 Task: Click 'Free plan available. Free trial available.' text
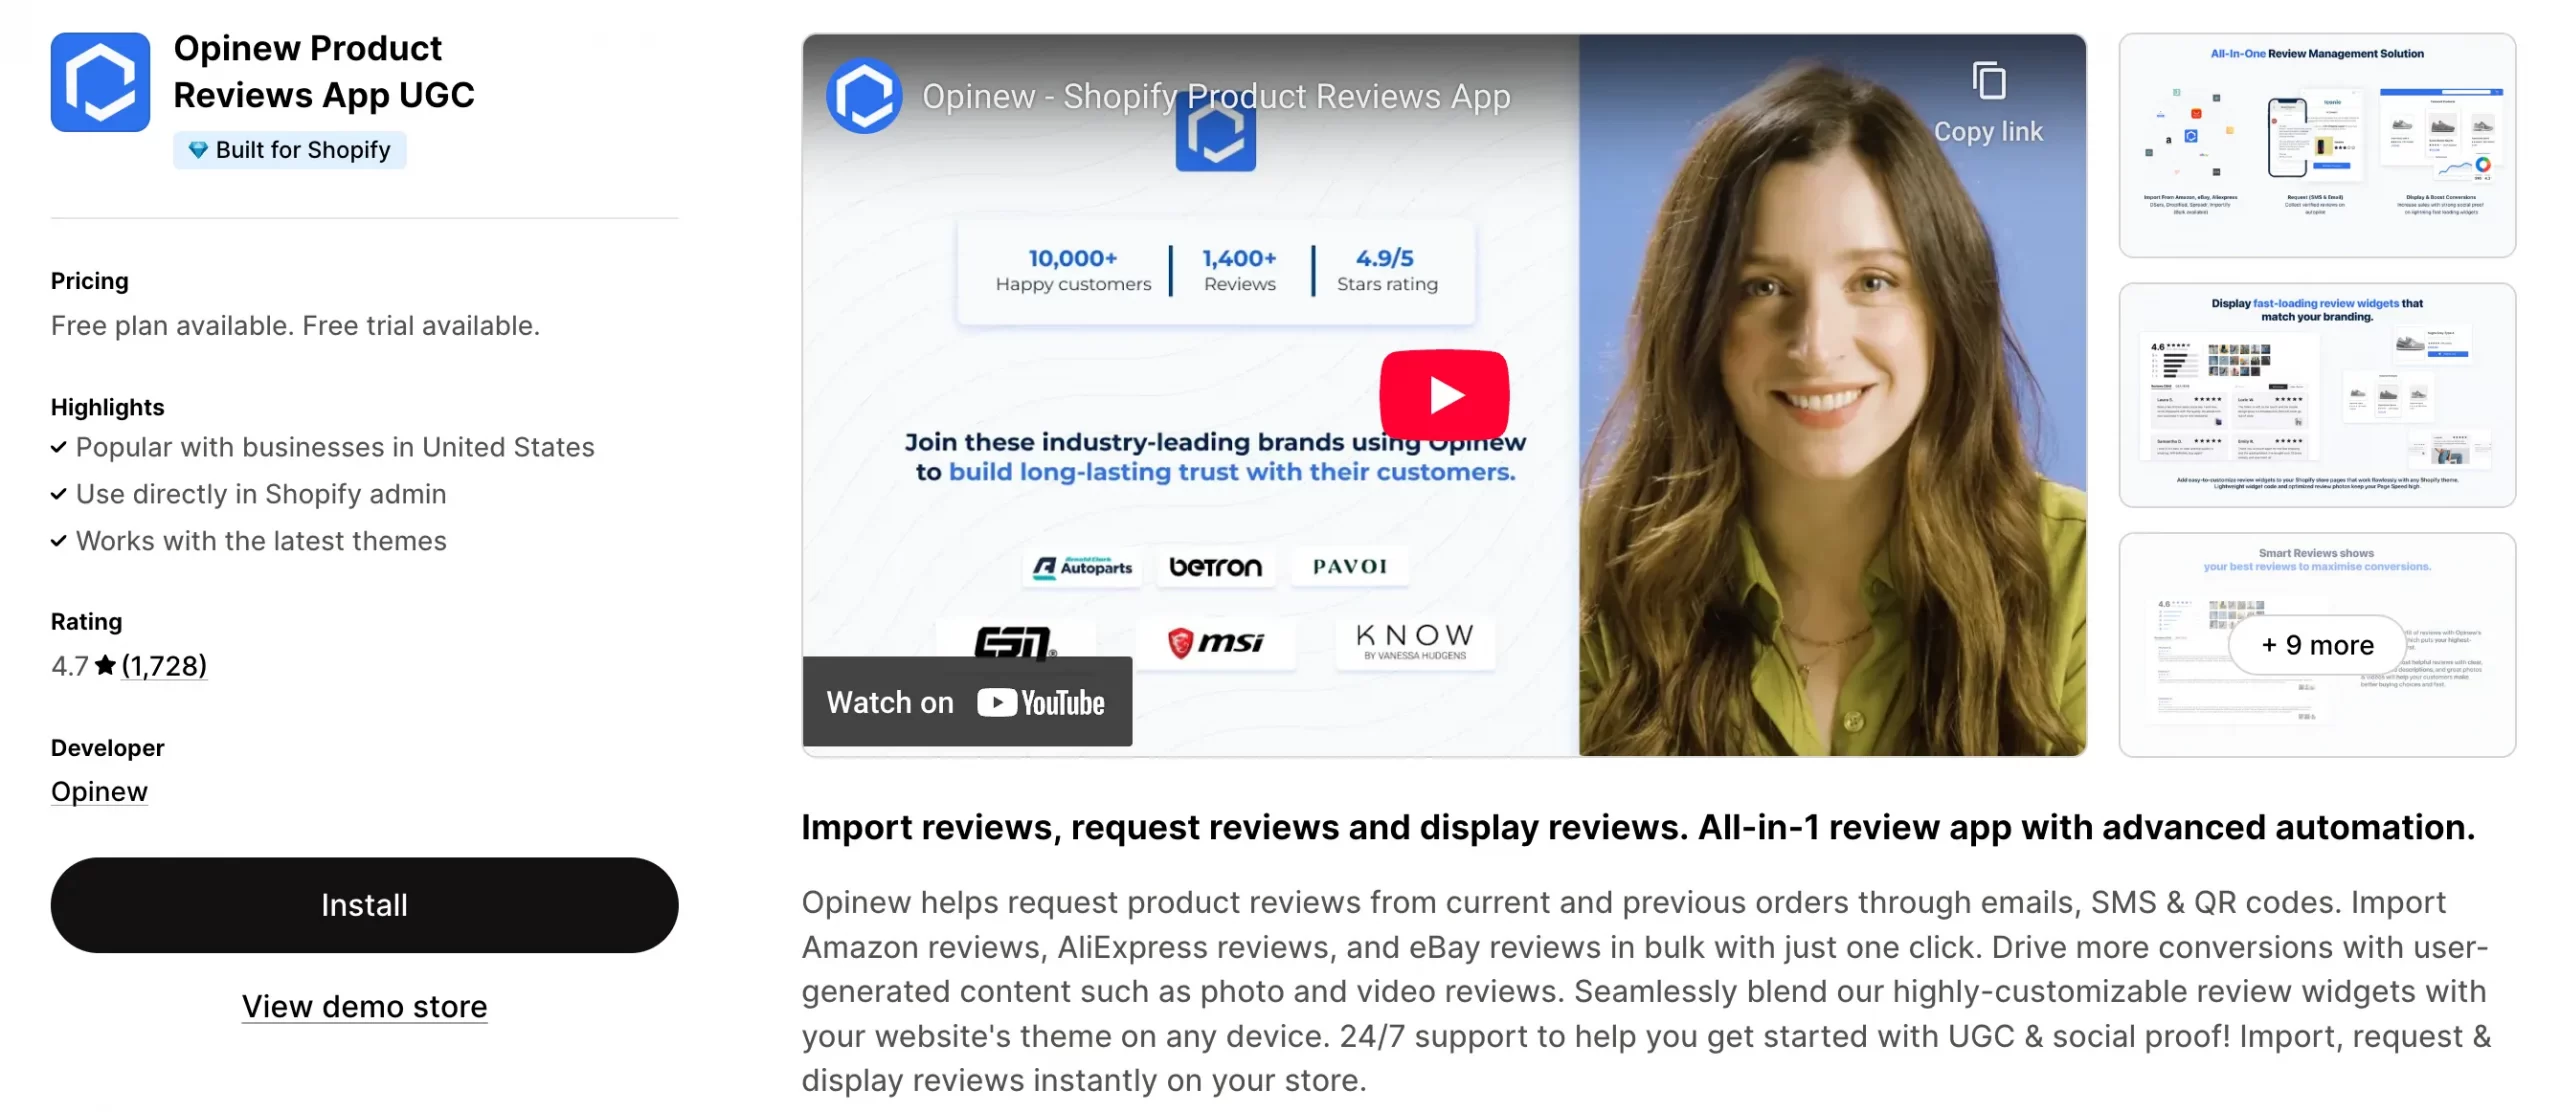coord(295,326)
